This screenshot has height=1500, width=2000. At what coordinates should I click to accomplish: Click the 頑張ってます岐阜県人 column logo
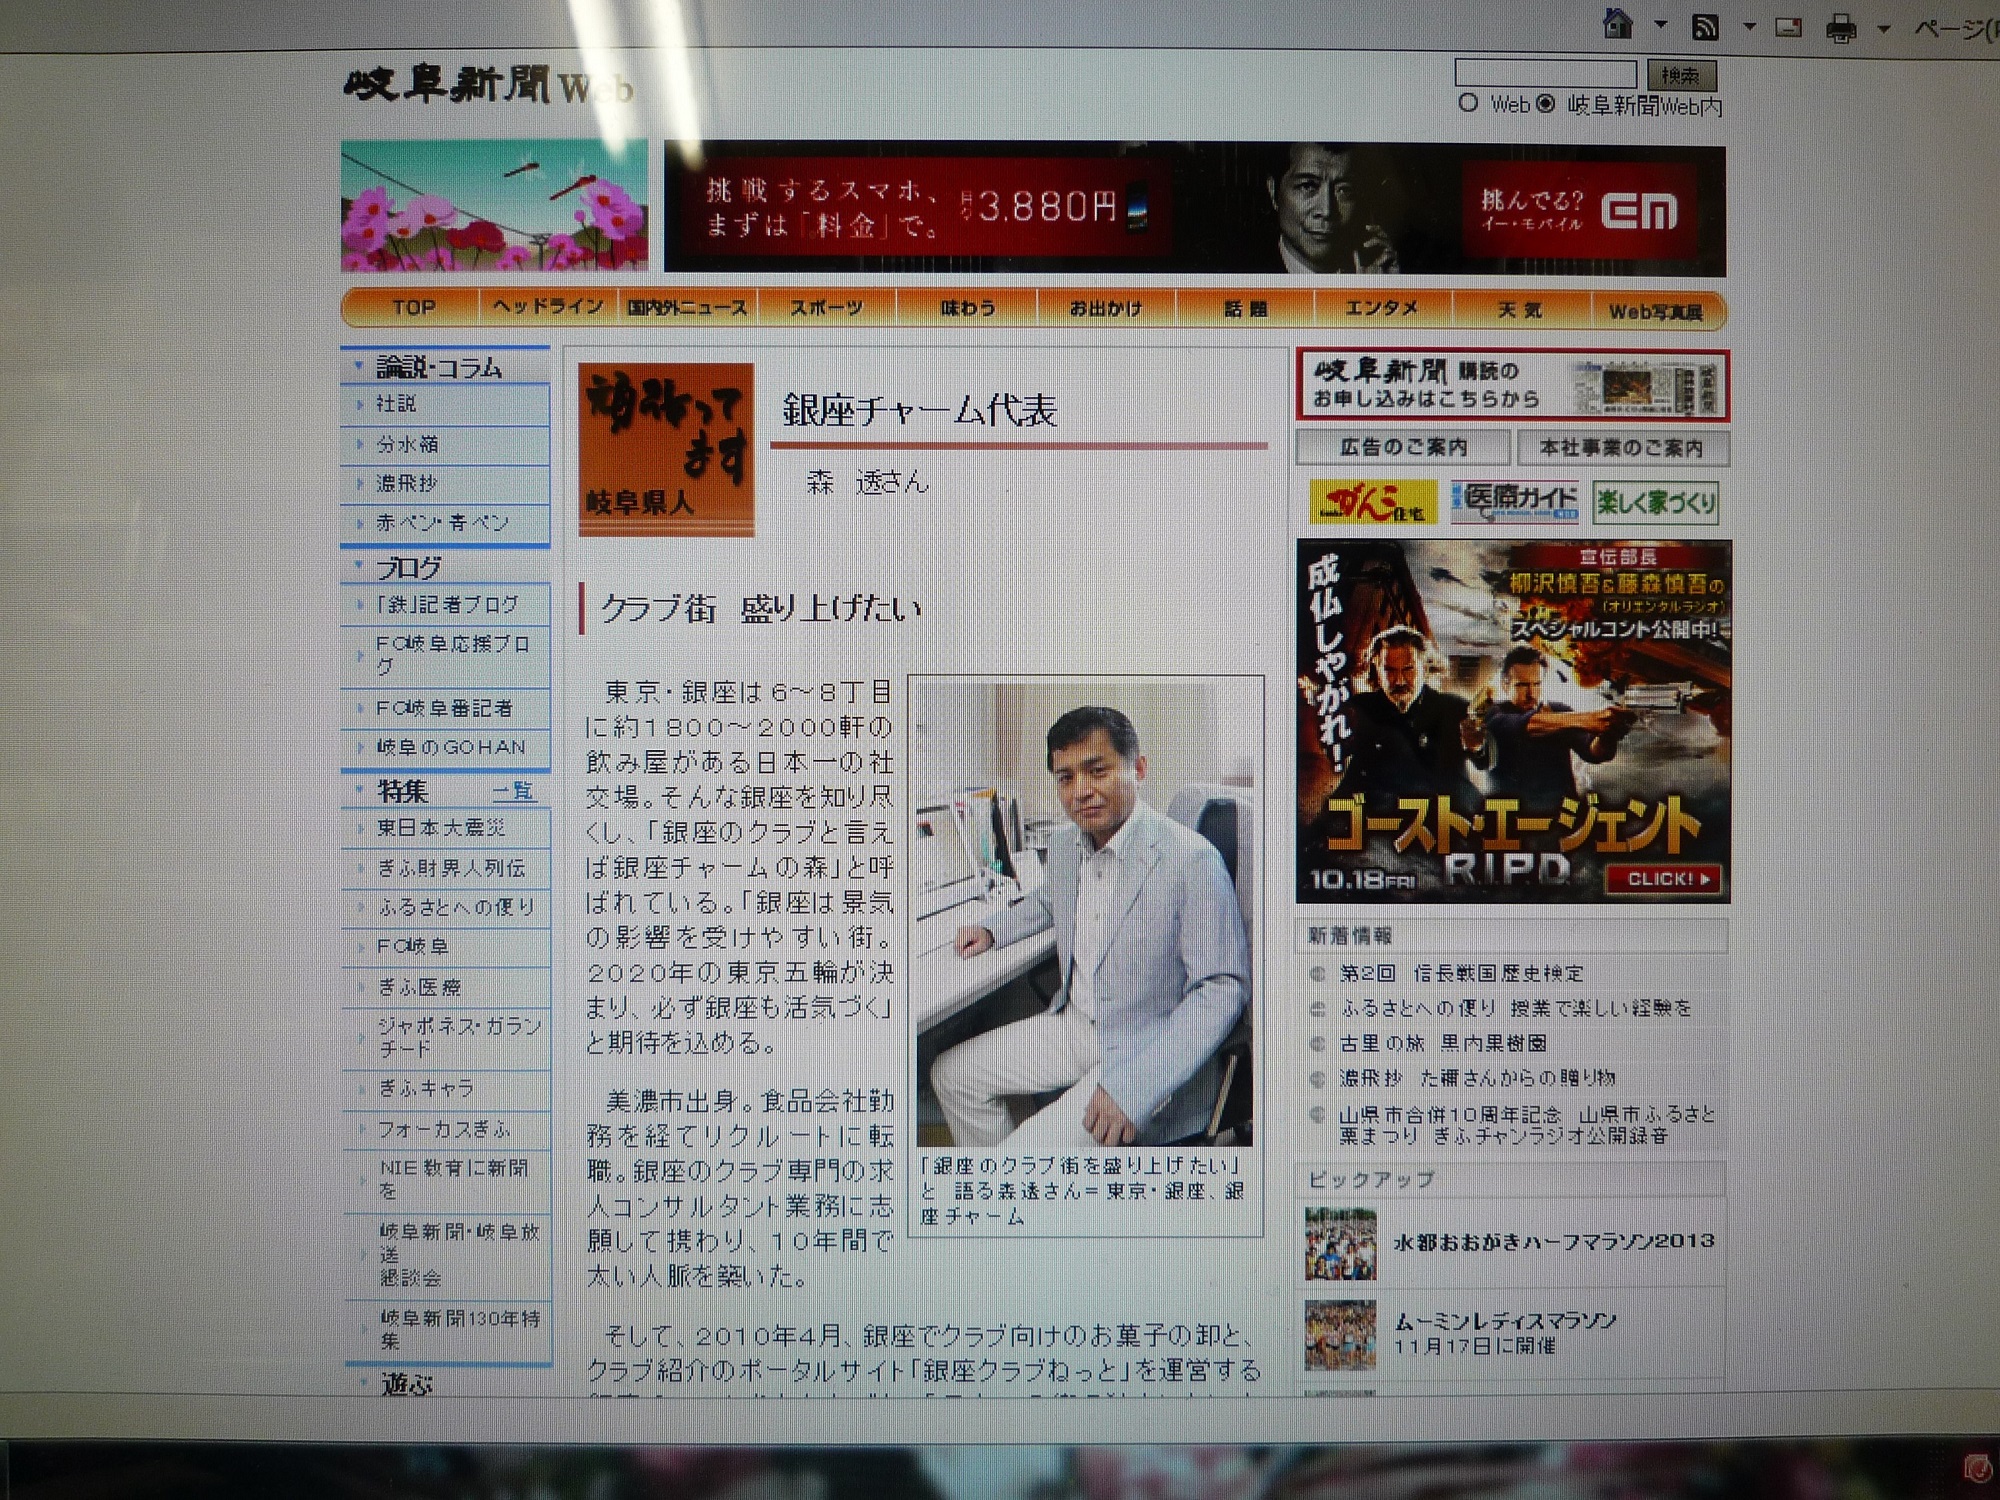pyautogui.click(x=666, y=450)
